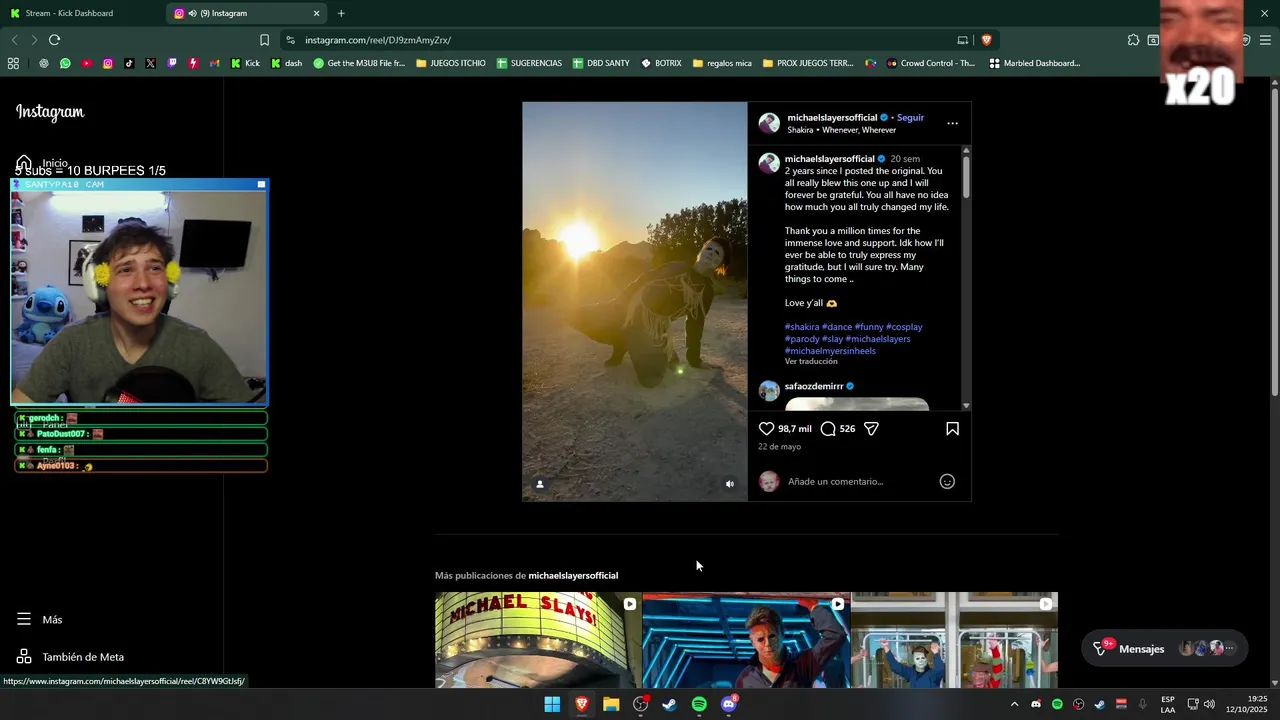Expand the 'regalos mica' bookmarks folder

tap(721, 63)
